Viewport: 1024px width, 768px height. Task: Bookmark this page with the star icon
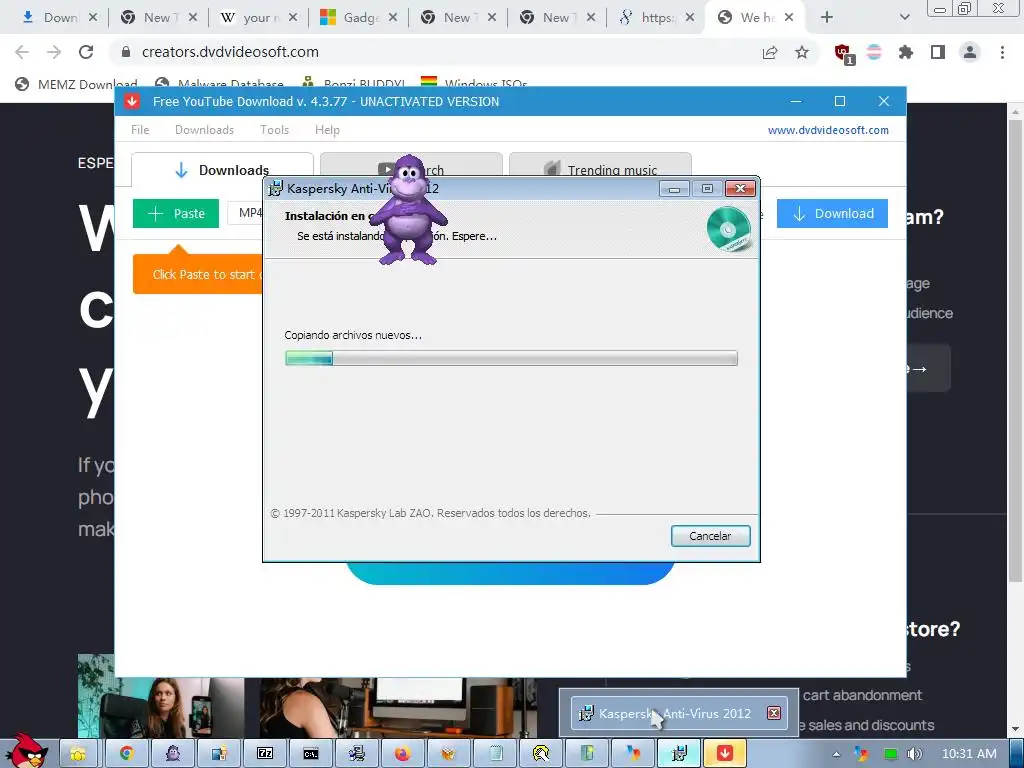802,52
